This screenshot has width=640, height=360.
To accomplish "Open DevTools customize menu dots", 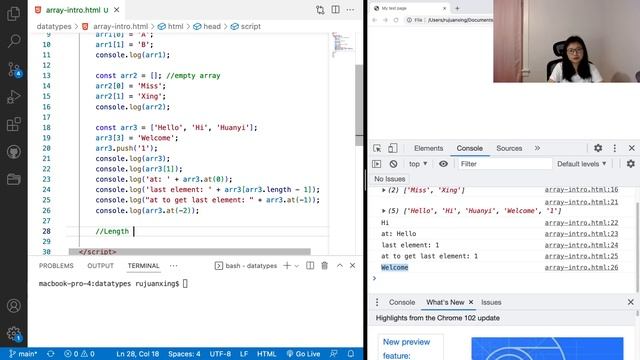I will (x=615, y=148).
